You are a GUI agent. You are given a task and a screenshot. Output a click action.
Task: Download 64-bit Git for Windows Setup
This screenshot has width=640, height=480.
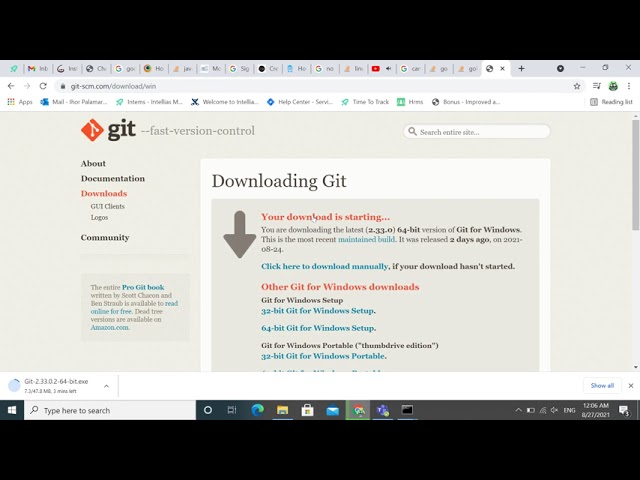coord(318,328)
